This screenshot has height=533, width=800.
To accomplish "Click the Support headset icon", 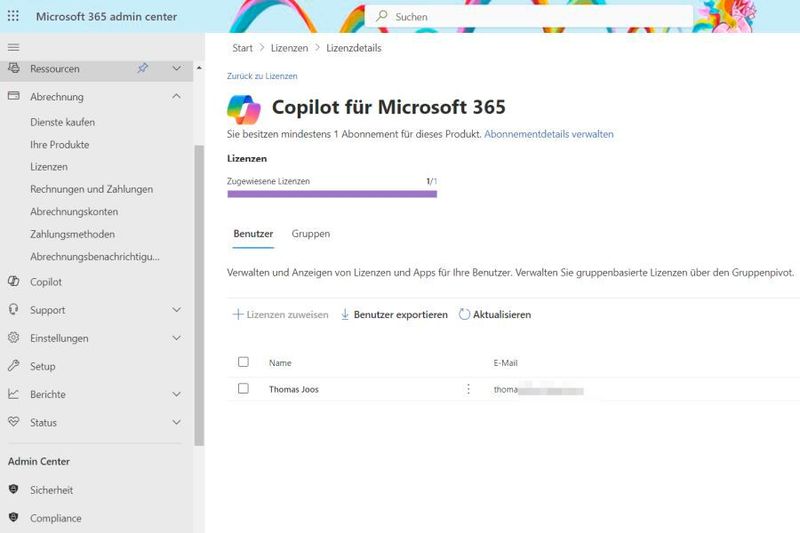I will 14,309.
